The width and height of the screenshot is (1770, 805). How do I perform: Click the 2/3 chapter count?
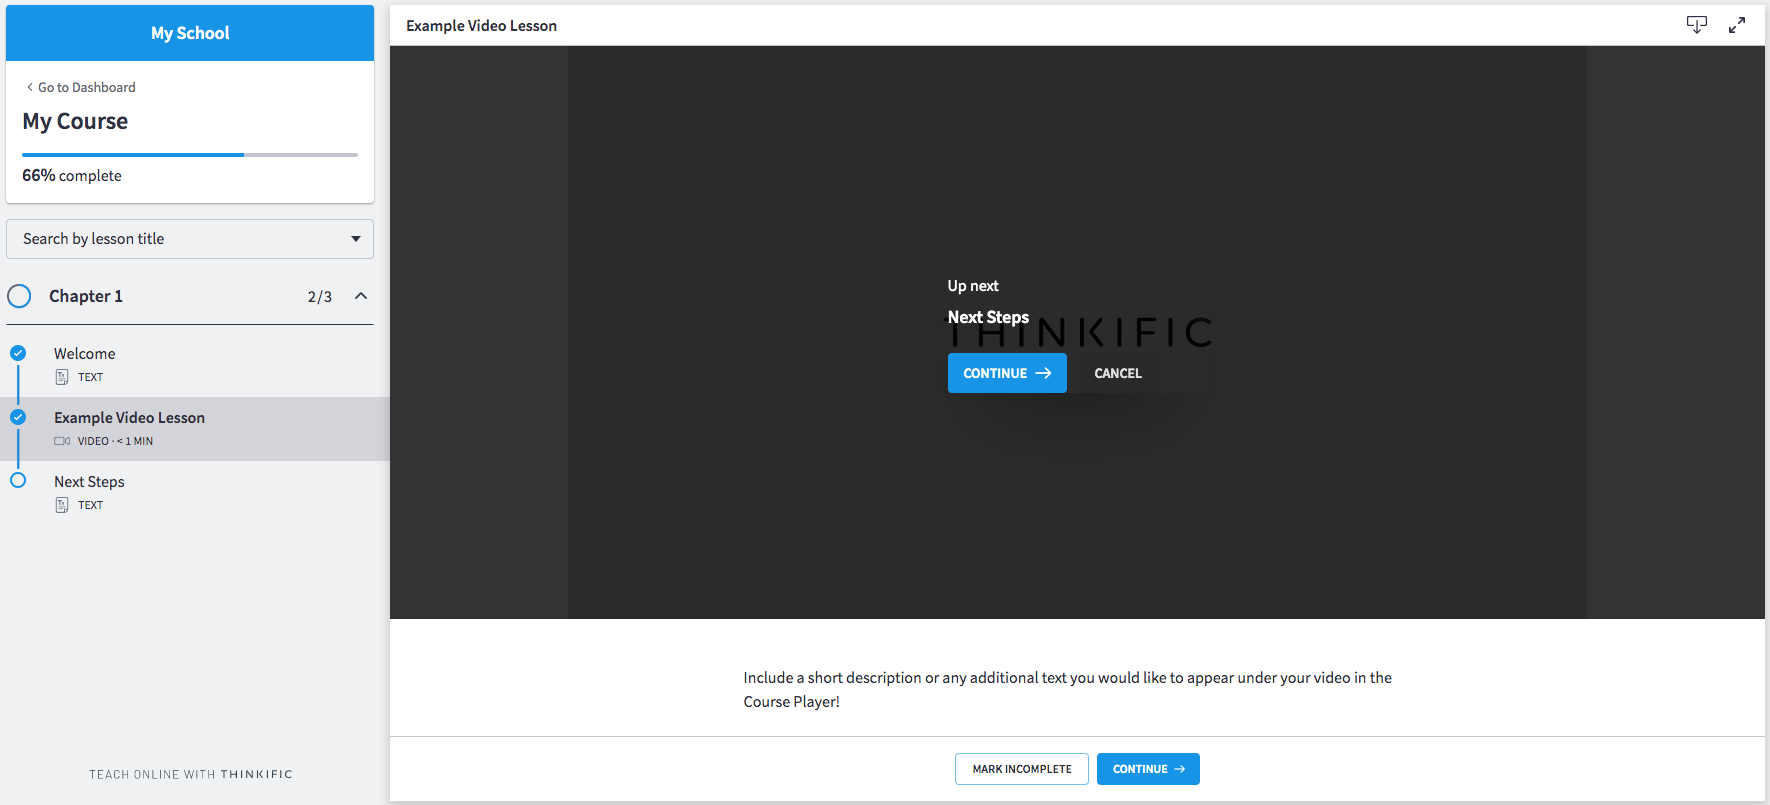[320, 296]
